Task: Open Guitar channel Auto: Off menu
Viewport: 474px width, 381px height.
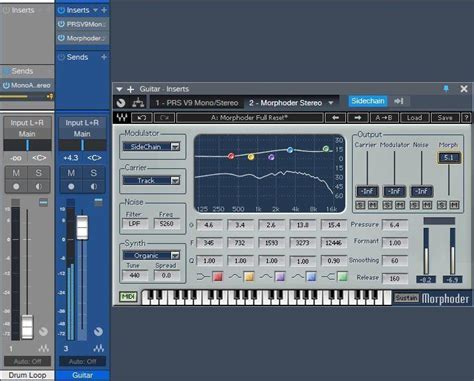Action: pos(82,361)
